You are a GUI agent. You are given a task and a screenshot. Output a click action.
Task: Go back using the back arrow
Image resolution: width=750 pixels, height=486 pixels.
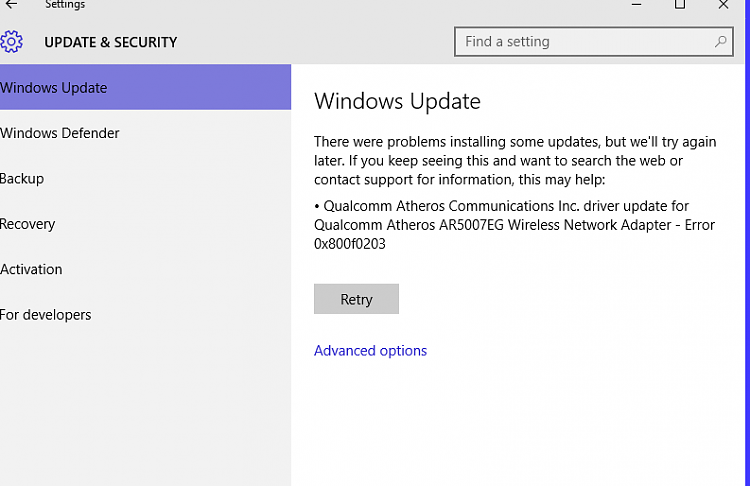pyautogui.click(x=11, y=4)
